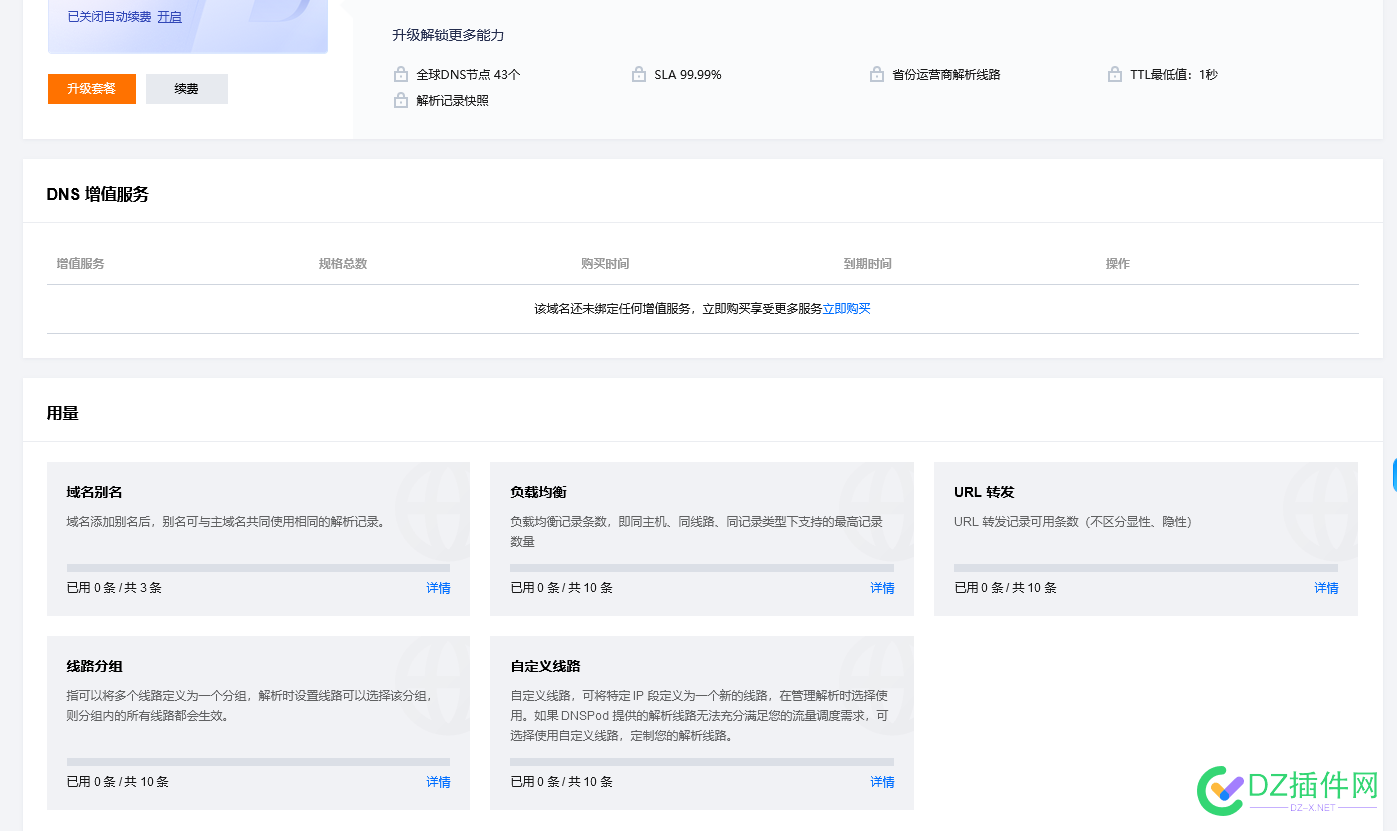Open 详情 for 自定义线路 usage

click(x=882, y=782)
